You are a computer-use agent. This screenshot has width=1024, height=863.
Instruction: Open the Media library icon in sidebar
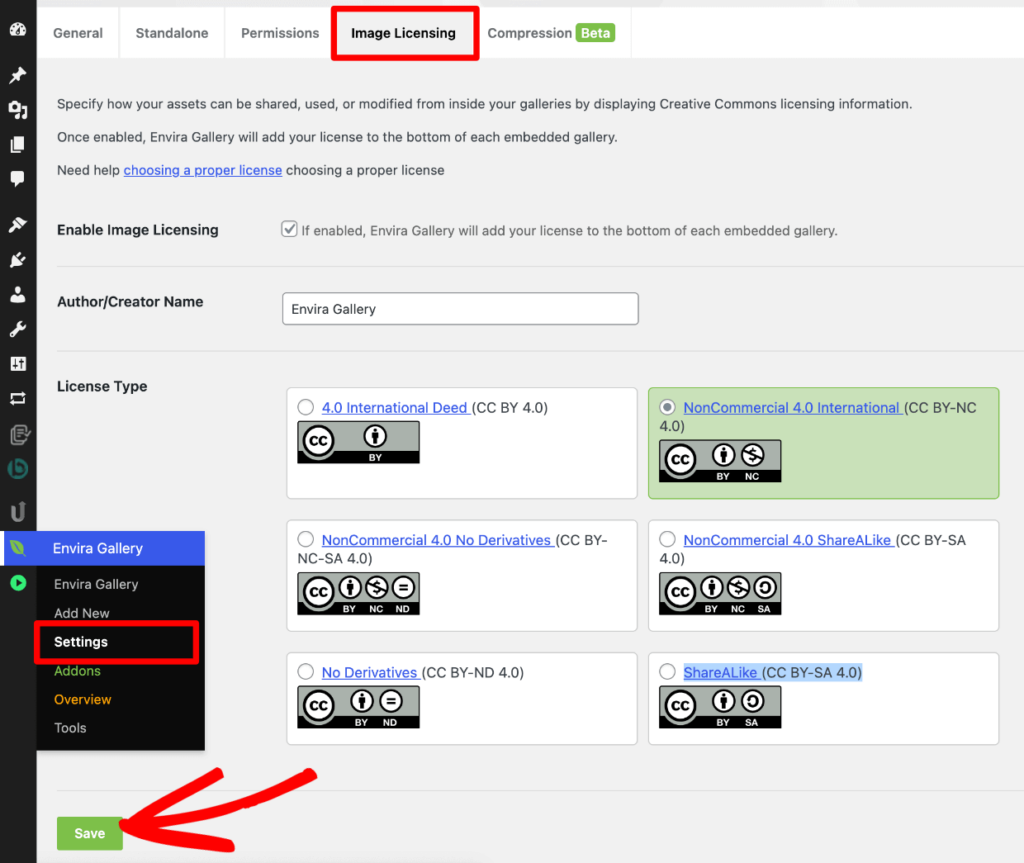point(18,110)
